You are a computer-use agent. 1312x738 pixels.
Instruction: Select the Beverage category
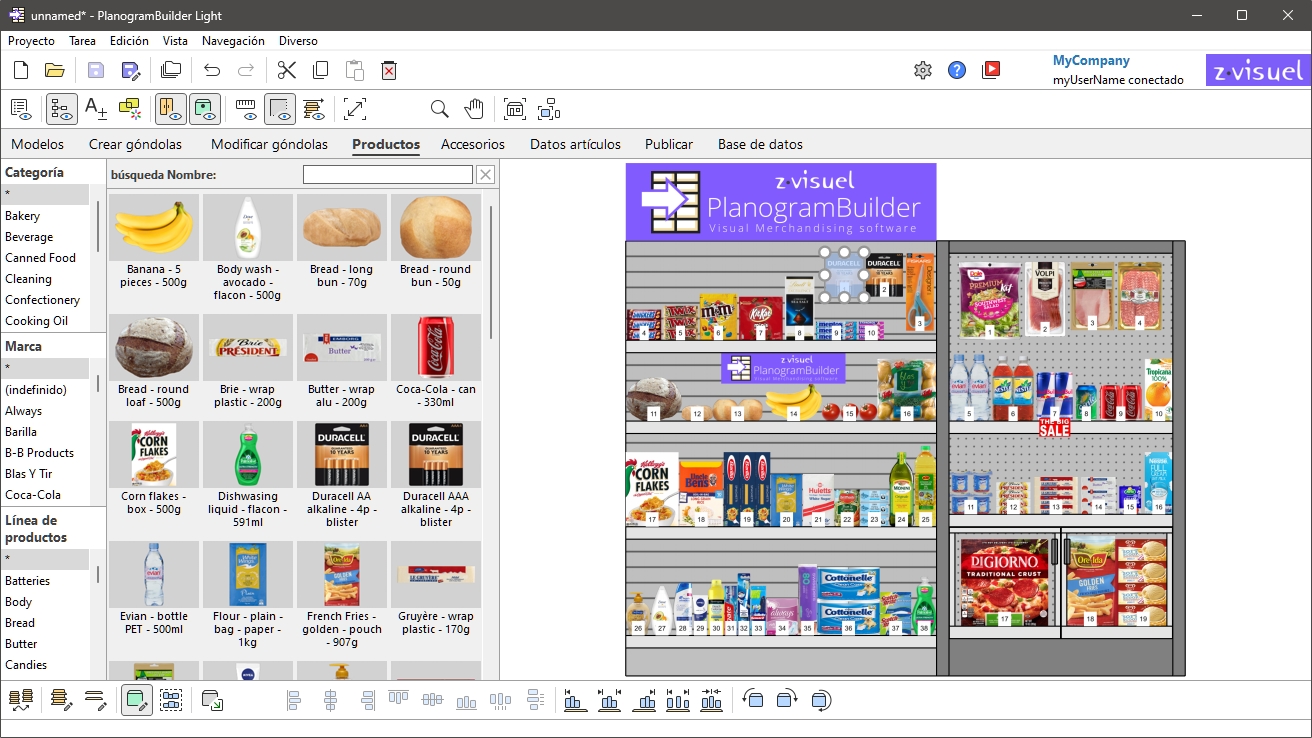point(29,237)
